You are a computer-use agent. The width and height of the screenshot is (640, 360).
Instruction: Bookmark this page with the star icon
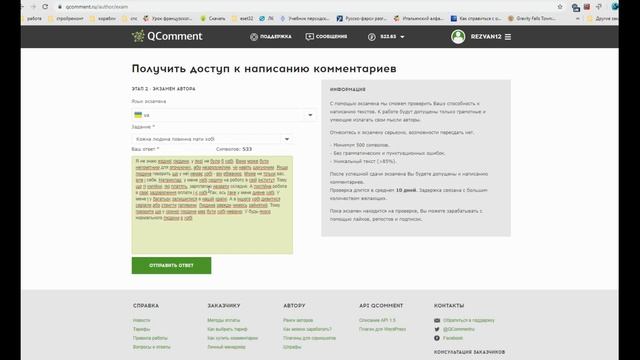560,7
